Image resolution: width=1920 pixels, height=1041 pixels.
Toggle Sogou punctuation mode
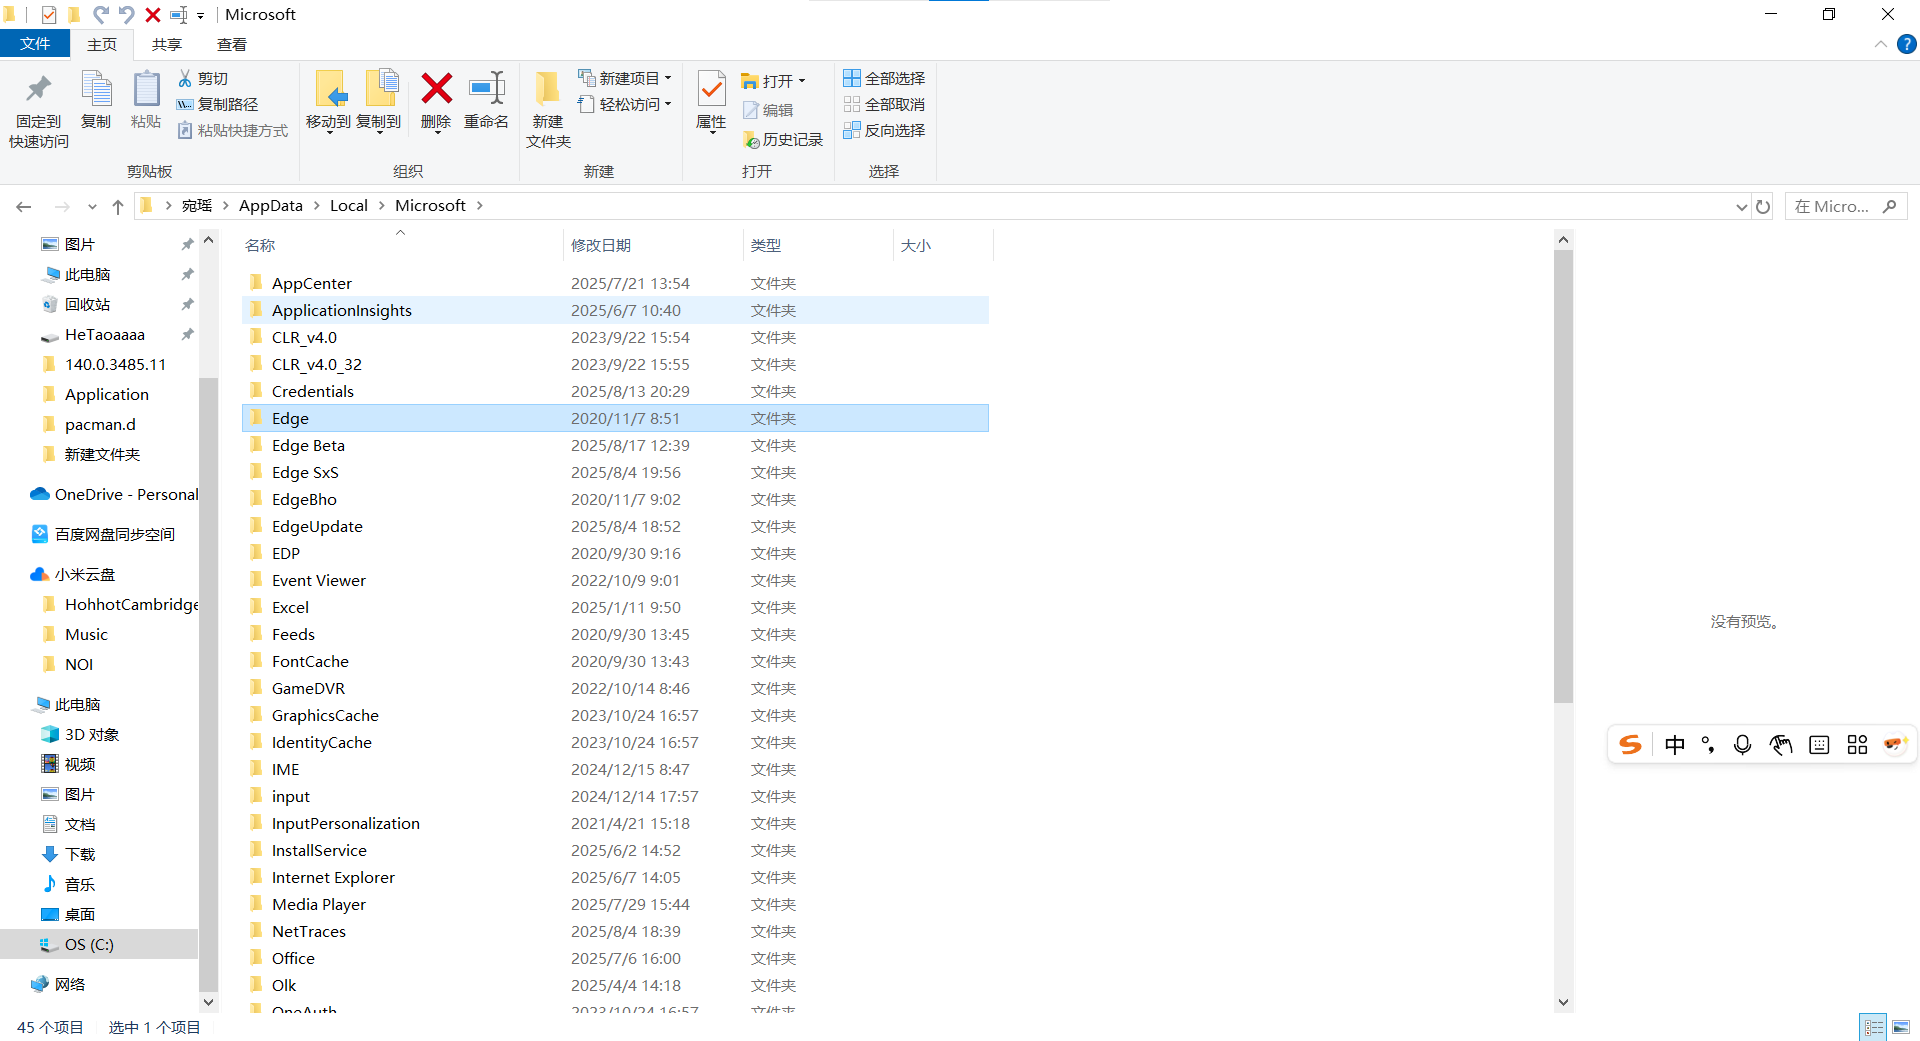tap(1708, 744)
